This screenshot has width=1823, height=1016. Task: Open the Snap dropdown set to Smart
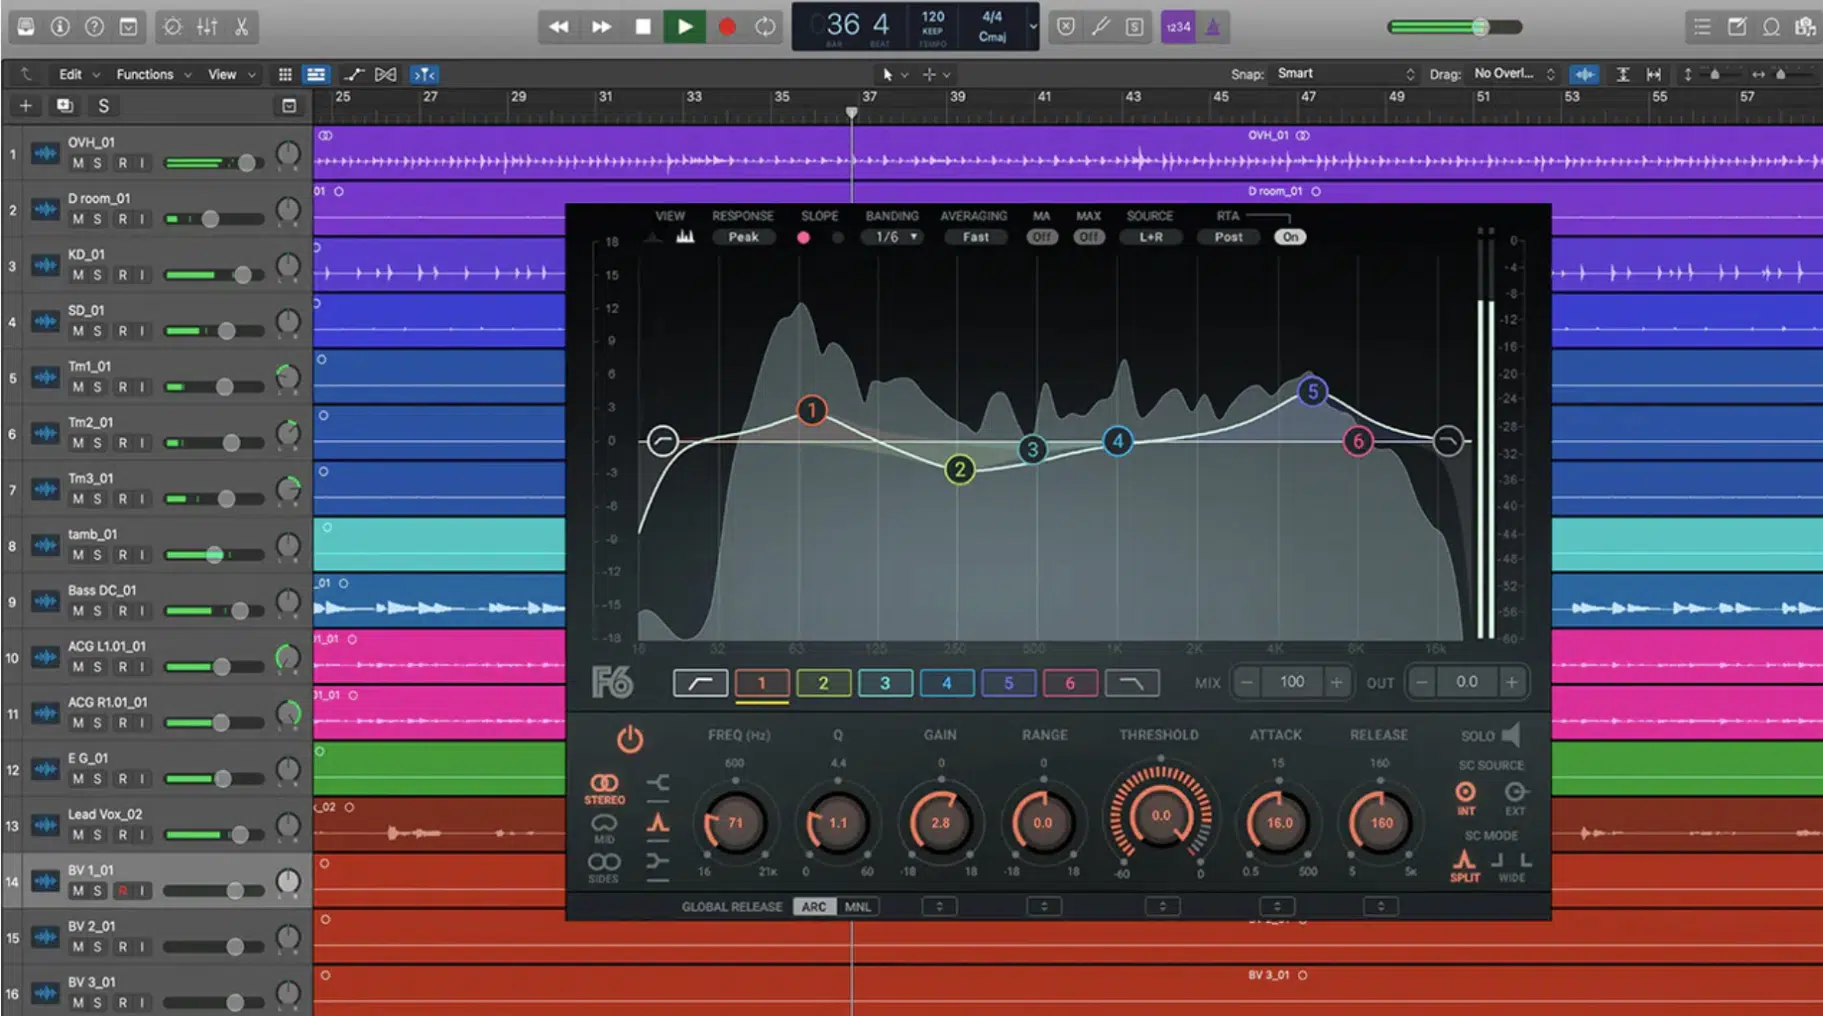(x=1343, y=74)
